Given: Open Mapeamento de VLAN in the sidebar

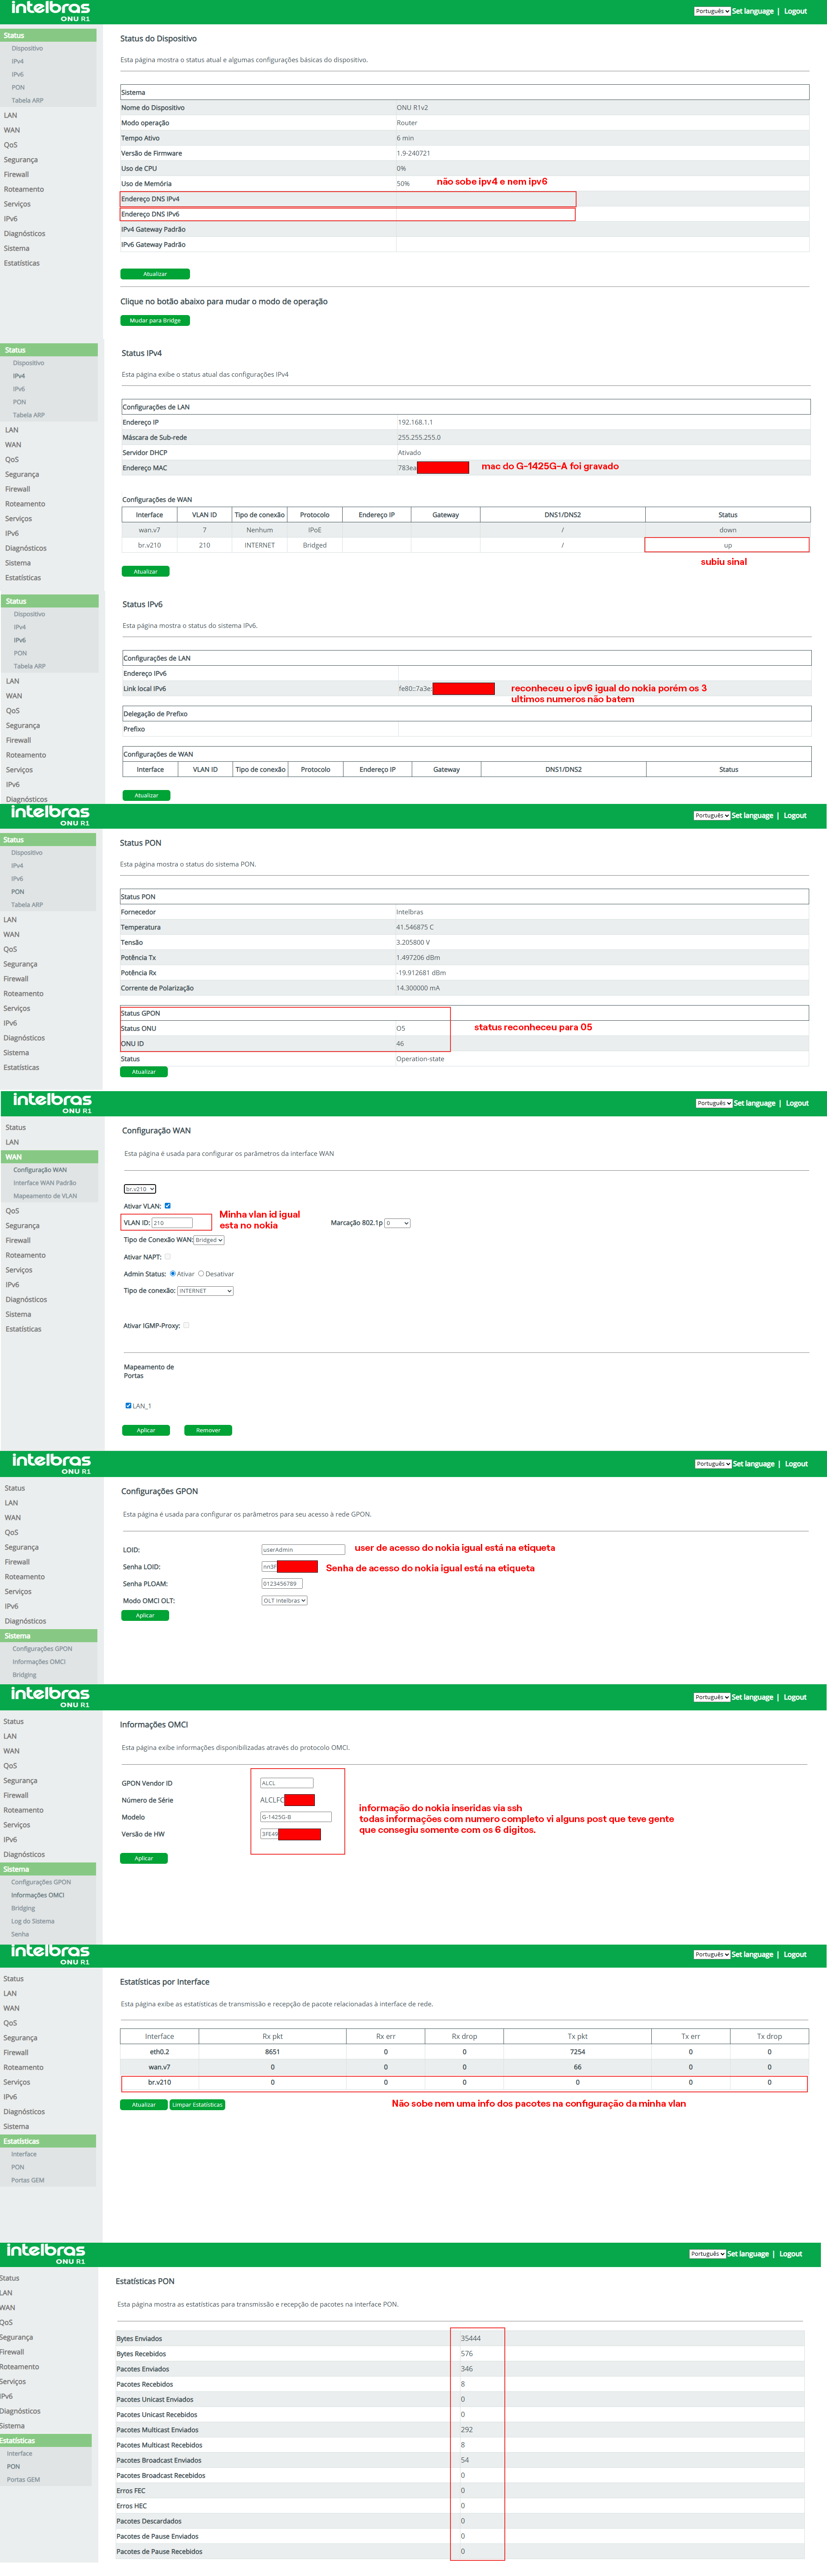Looking at the screenshot, I should tap(45, 1196).
